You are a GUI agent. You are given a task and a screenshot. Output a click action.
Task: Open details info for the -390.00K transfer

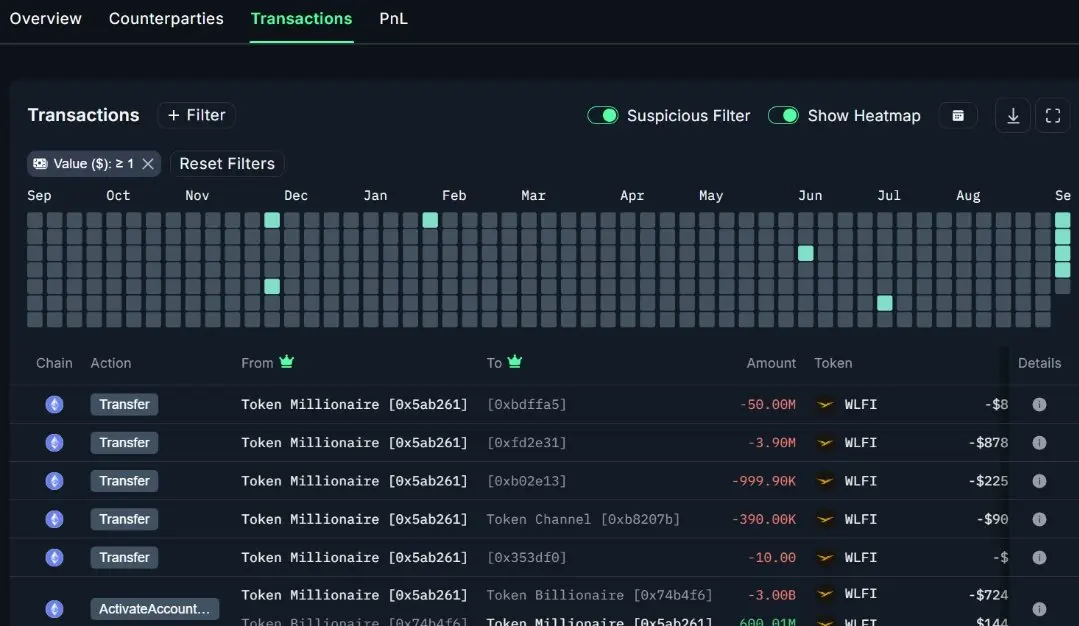pos(1039,519)
